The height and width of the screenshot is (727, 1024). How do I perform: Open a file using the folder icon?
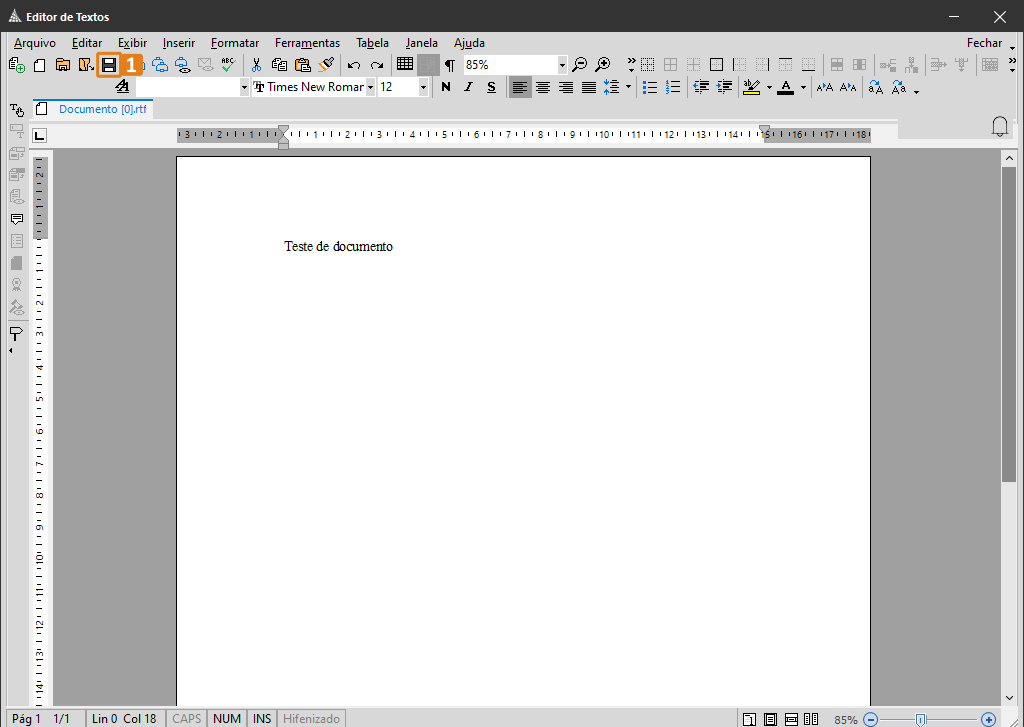[63, 65]
